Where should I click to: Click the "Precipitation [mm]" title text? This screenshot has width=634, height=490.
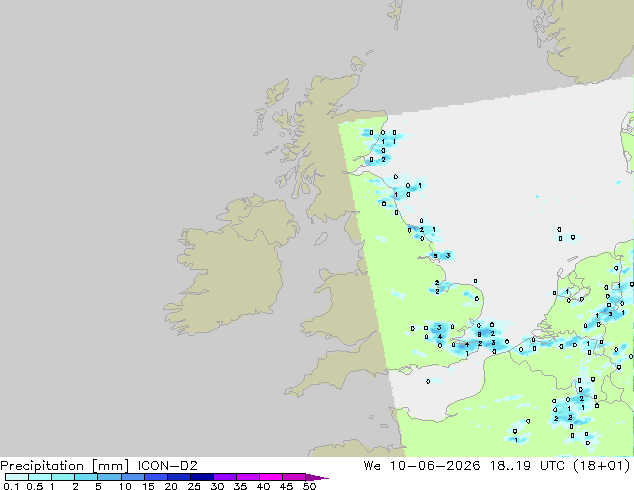65,466
